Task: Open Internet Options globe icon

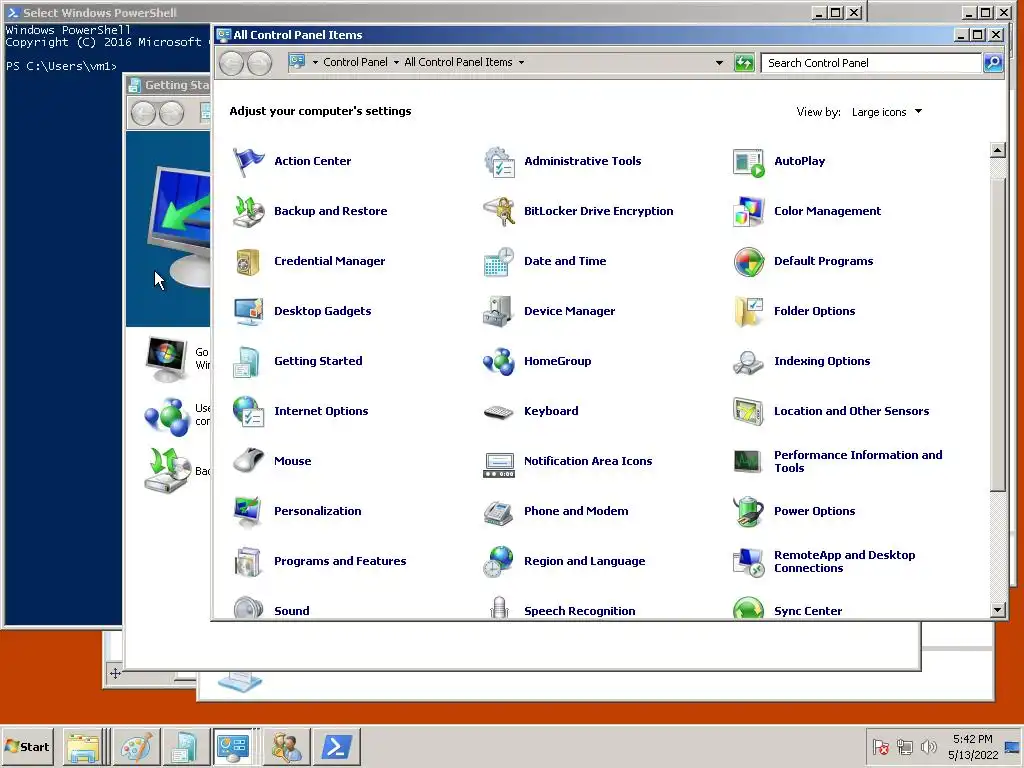Action: coord(248,411)
